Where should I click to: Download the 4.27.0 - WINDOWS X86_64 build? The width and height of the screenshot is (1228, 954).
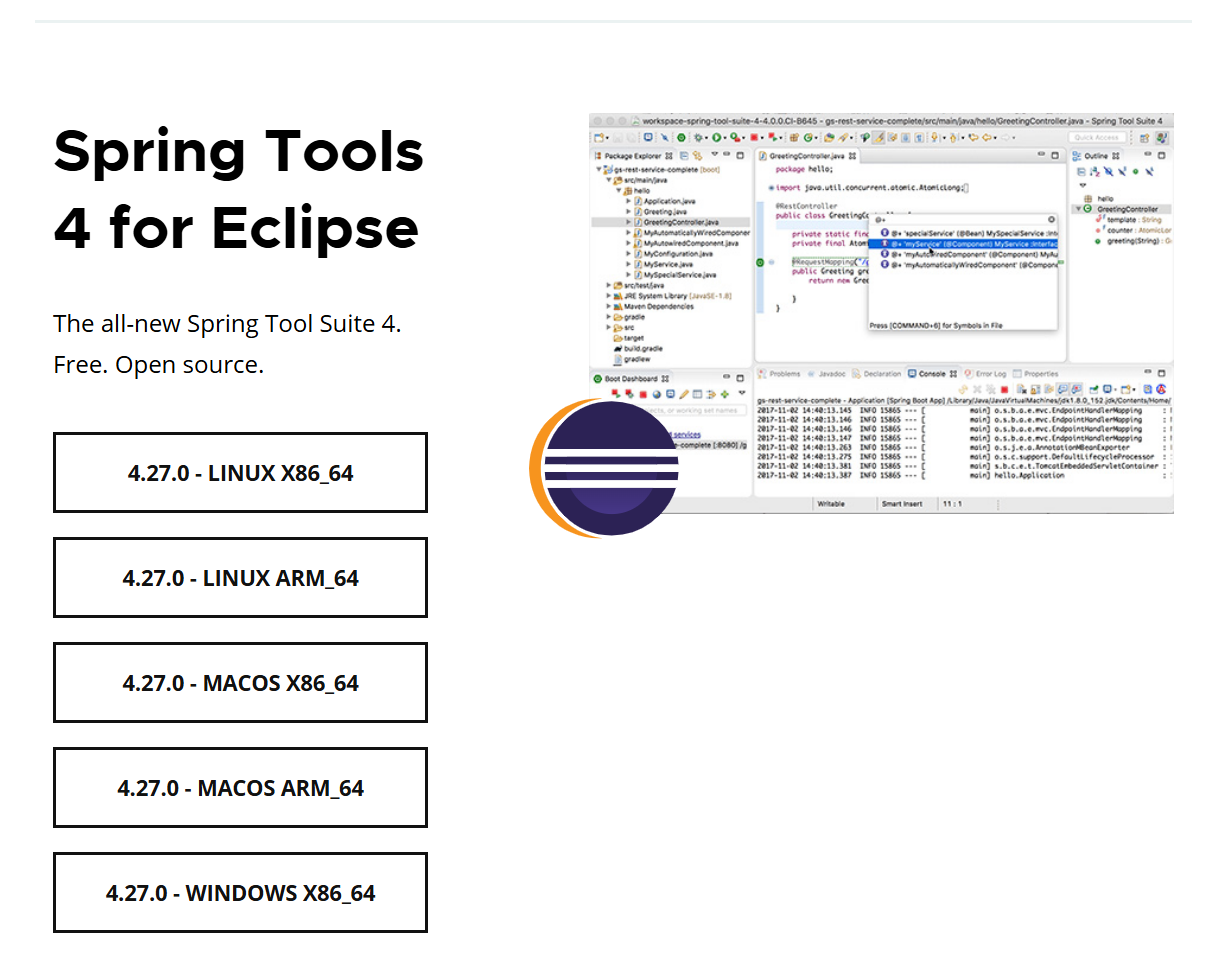[x=240, y=892]
